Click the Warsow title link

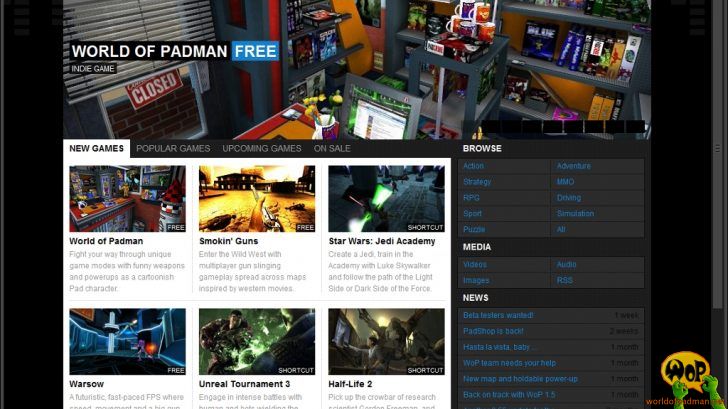[86, 384]
